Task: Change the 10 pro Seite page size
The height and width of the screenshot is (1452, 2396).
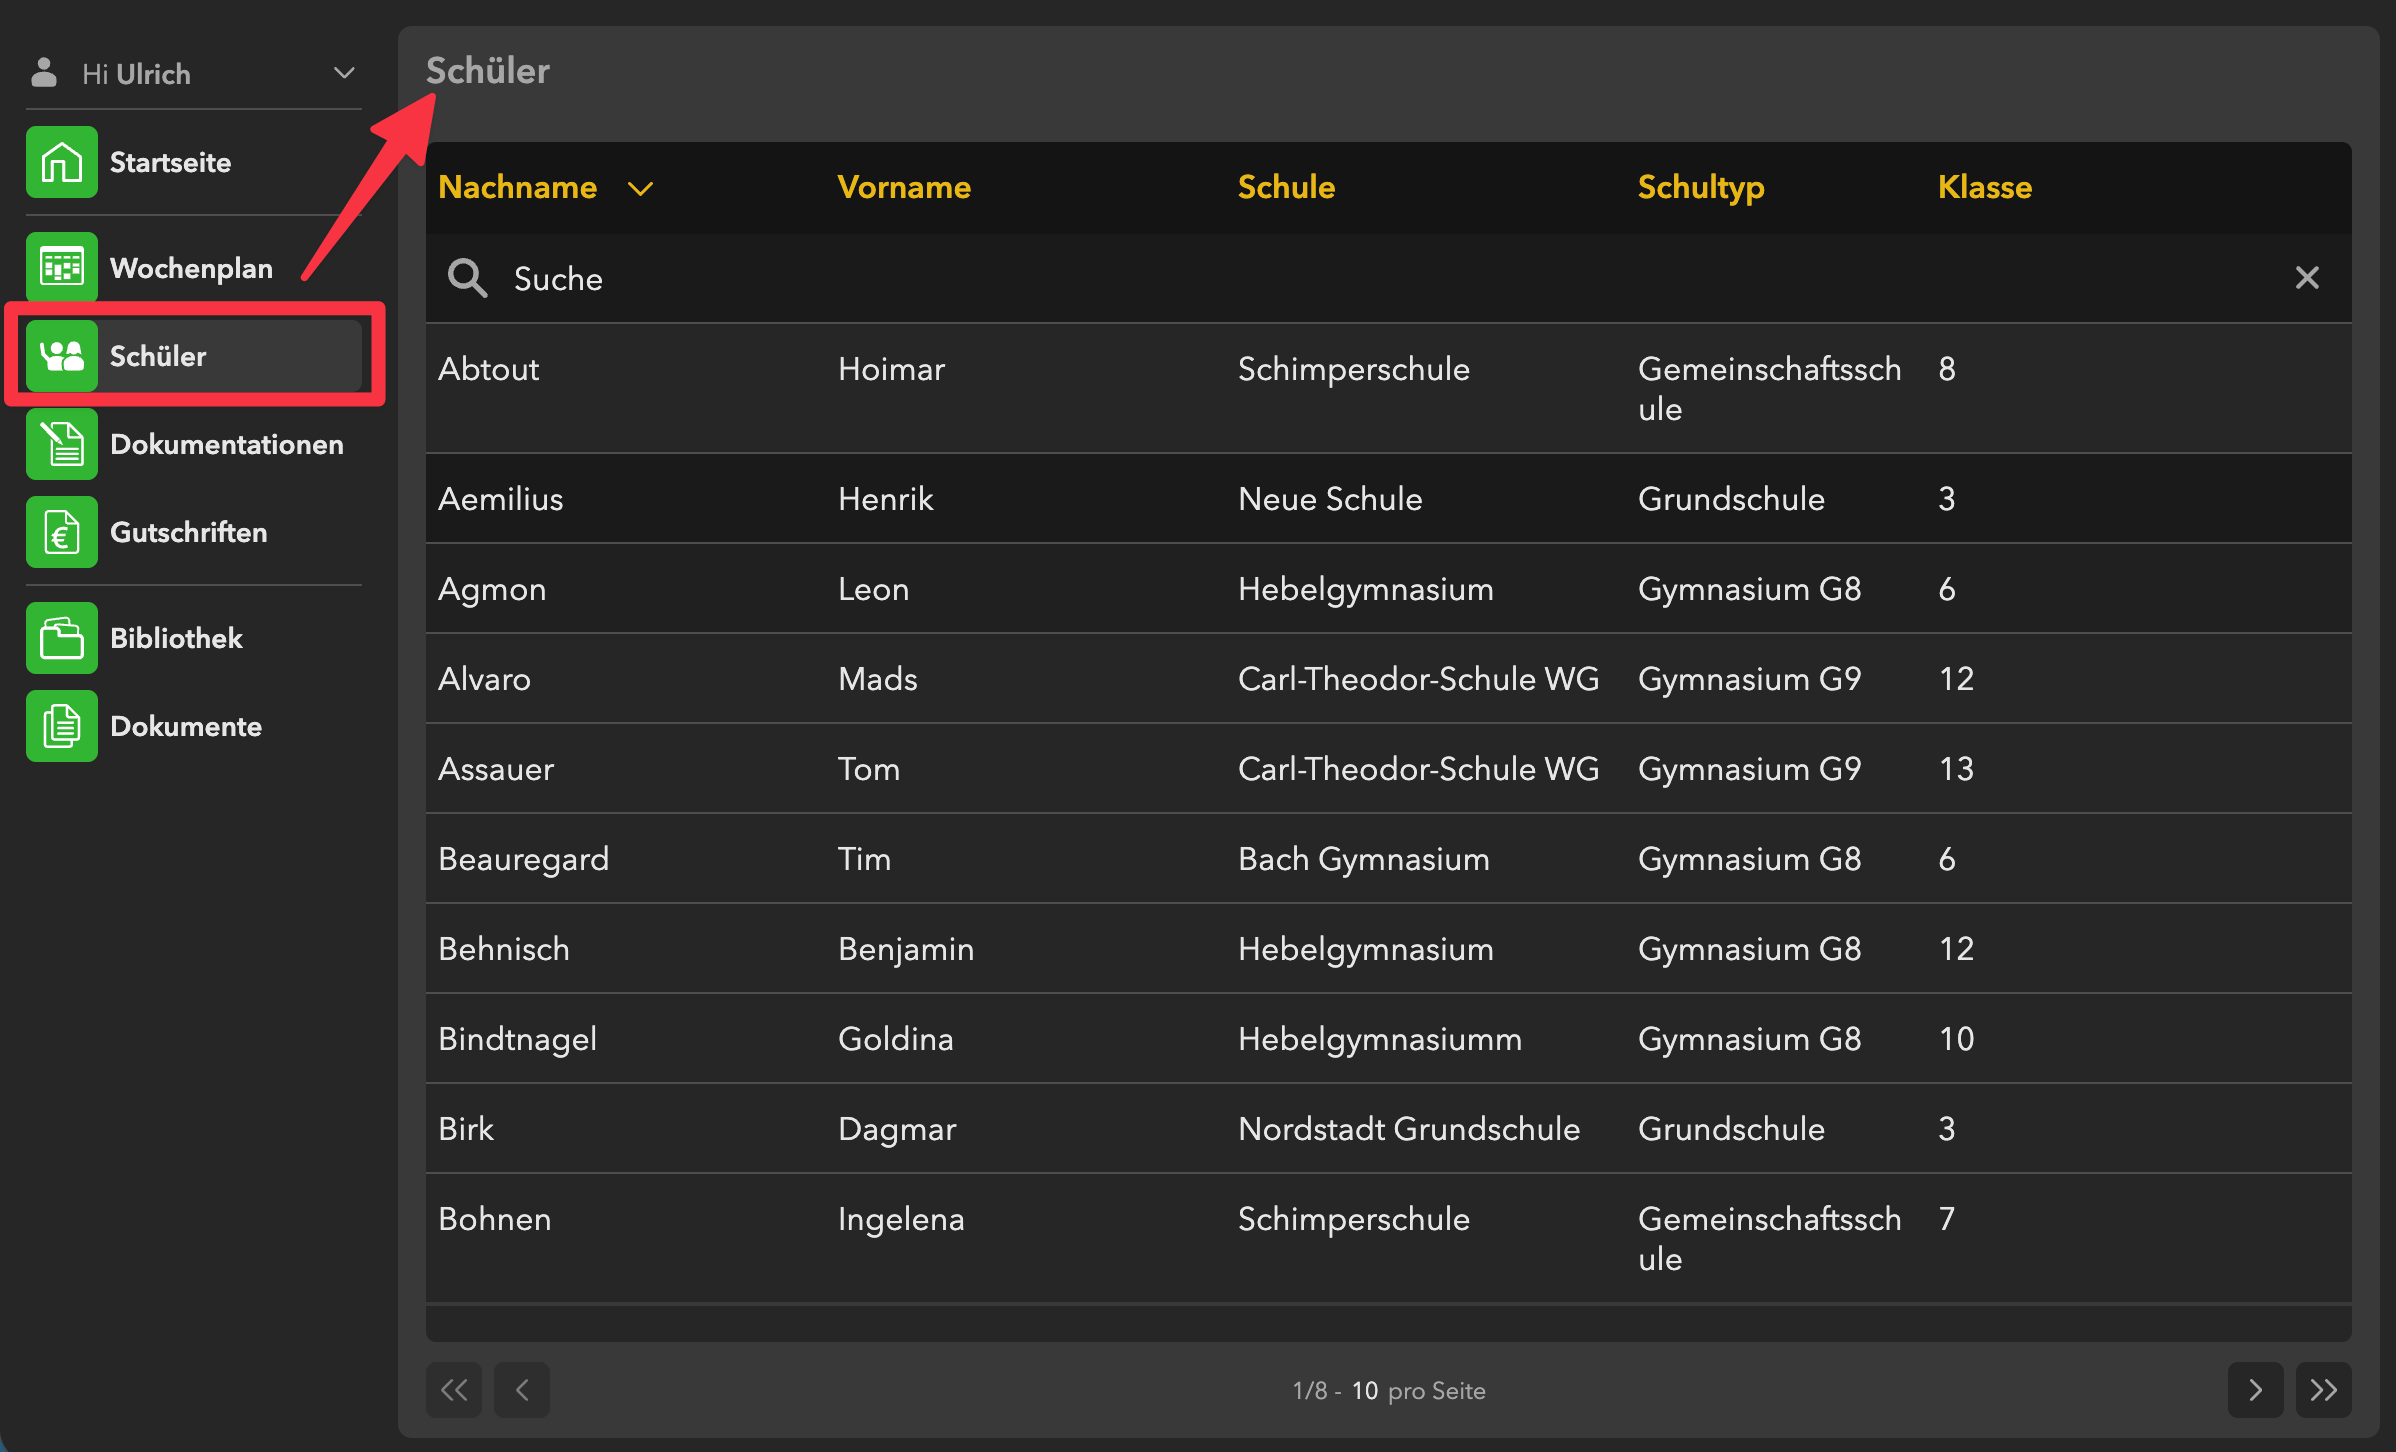Action: coord(1365,1391)
